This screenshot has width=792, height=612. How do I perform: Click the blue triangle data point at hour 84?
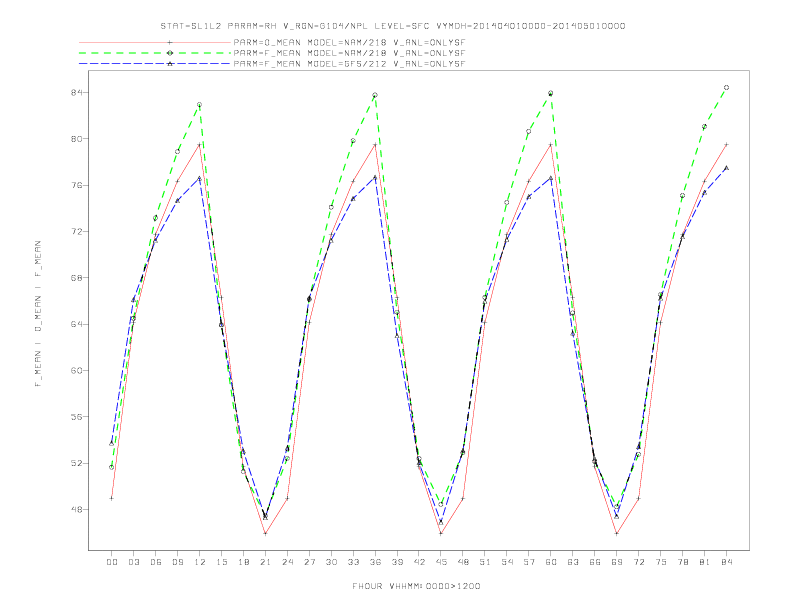(x=726, y=168)
